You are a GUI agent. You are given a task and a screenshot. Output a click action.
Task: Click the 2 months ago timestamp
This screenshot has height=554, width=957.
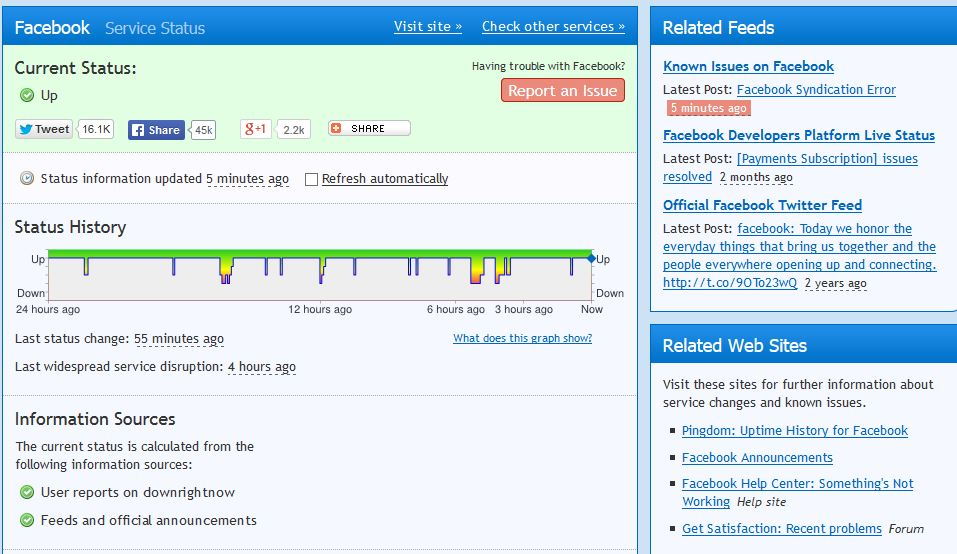(x=756, y=177)
